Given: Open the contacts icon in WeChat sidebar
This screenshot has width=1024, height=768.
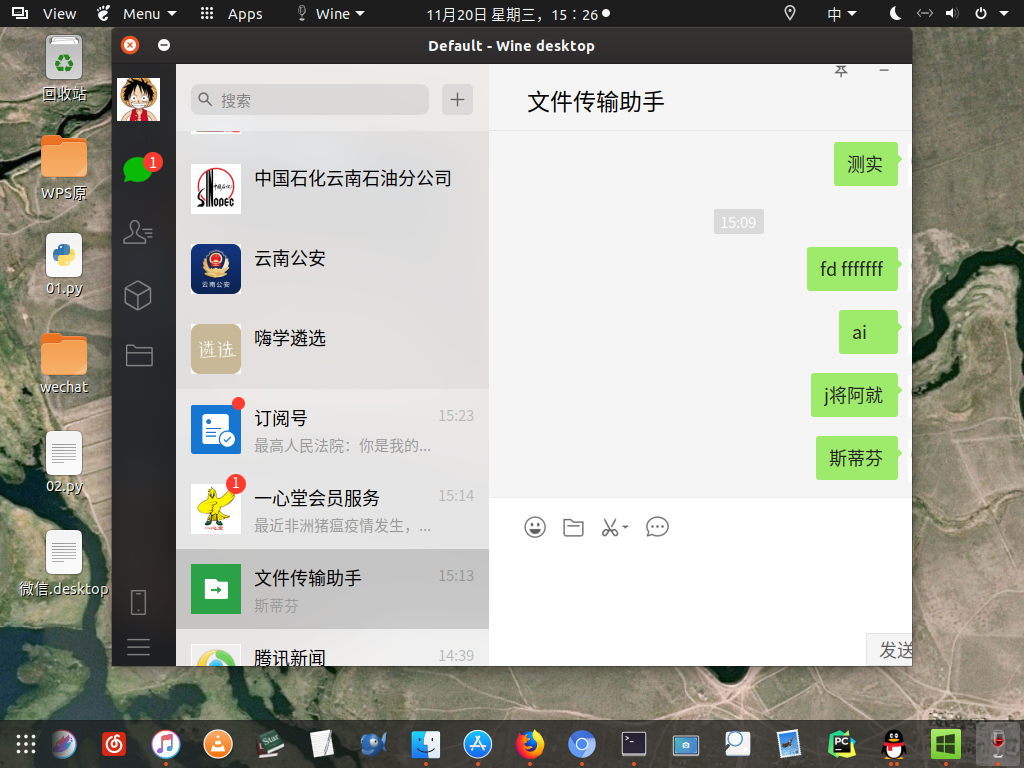Looking at the screenshot, I should 138,232.
